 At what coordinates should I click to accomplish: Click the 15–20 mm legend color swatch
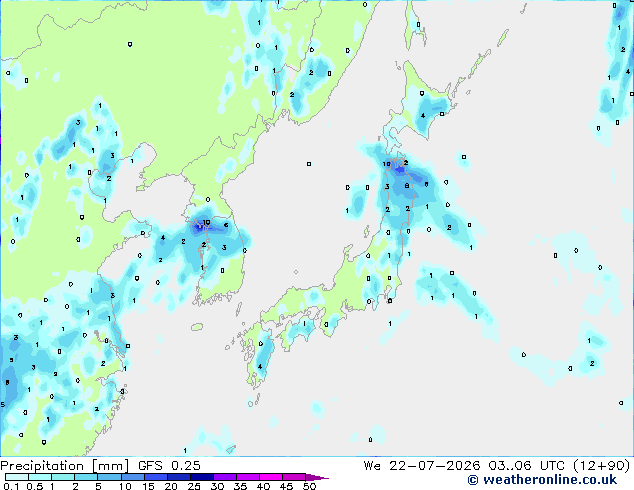[156, 477]
